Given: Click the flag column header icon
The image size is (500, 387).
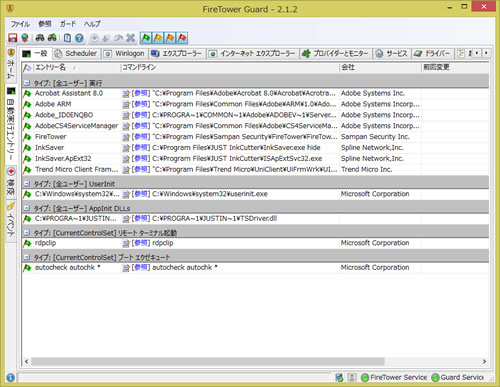Looking at the screenshot, I should (x=27, y=68).
